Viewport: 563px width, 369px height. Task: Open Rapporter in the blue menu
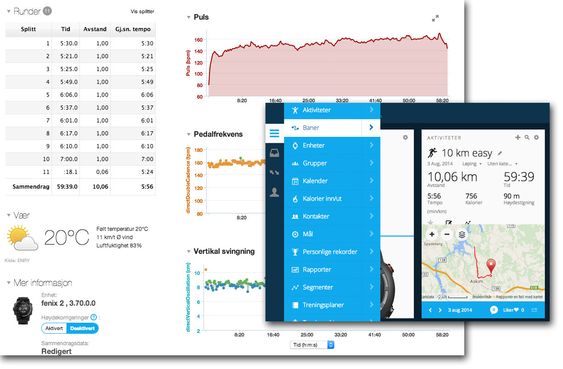332,270
